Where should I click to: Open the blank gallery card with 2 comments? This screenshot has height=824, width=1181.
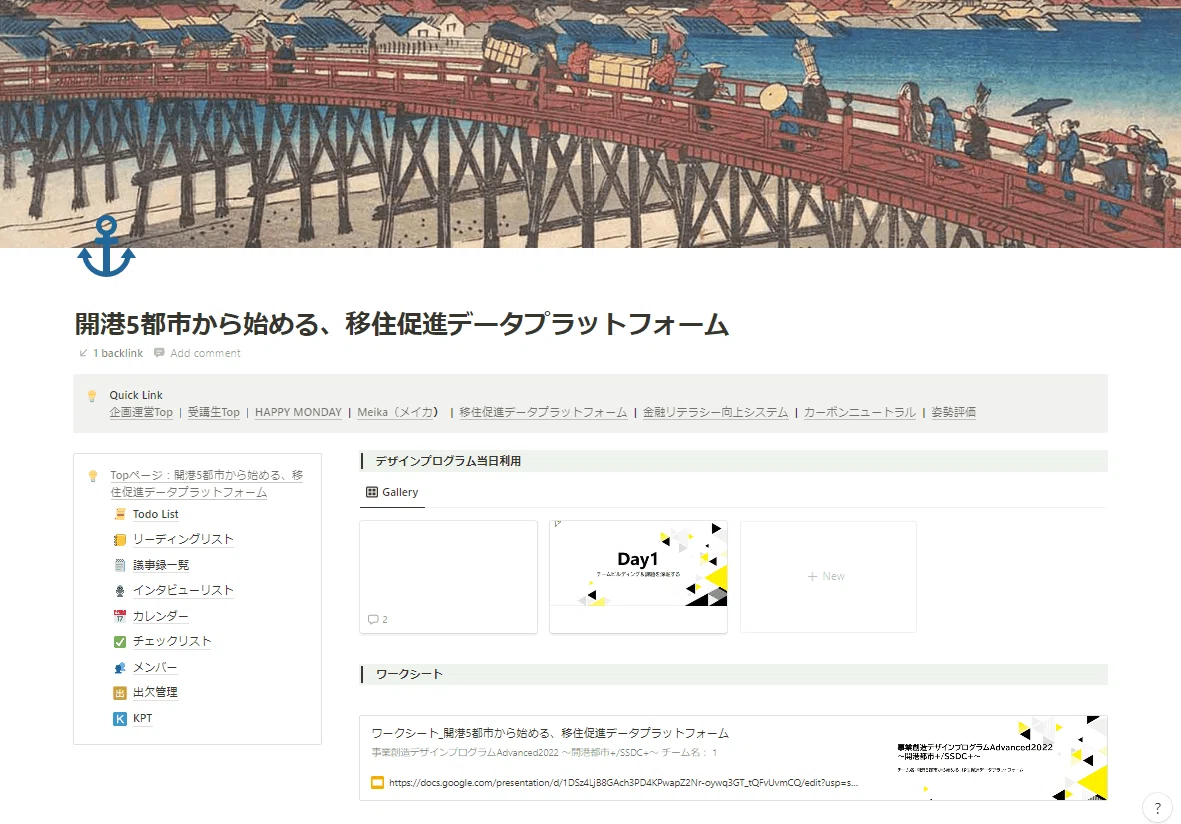[449, 577]
